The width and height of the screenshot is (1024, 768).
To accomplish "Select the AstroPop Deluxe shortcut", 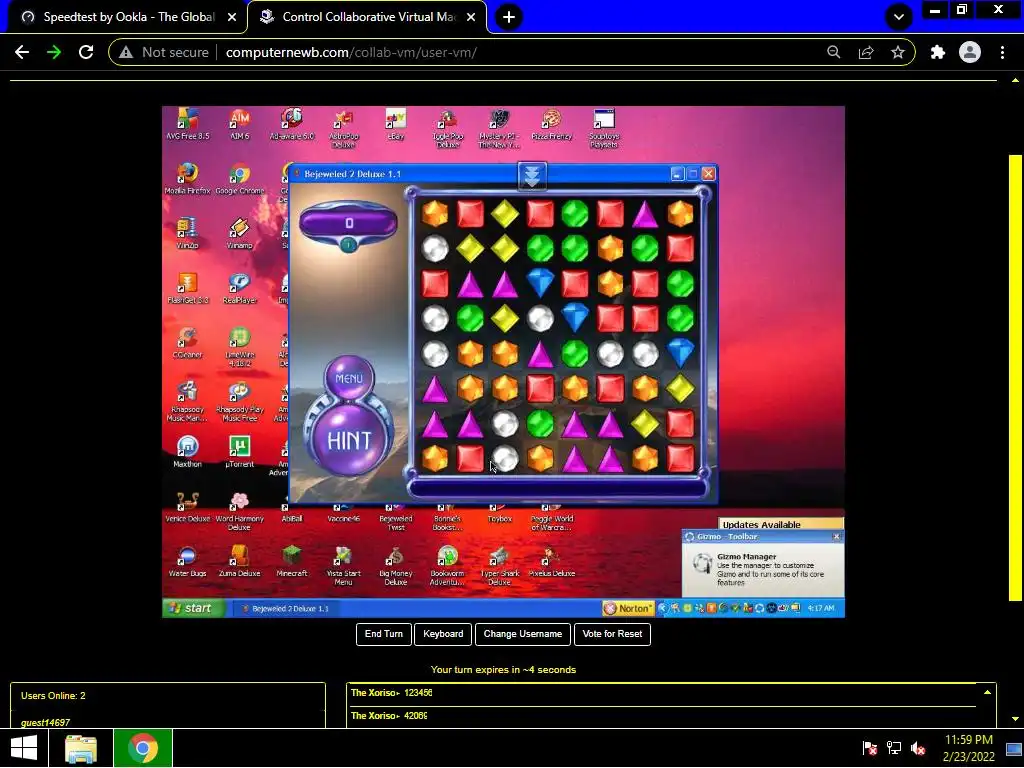I will (x=344, y=128).
